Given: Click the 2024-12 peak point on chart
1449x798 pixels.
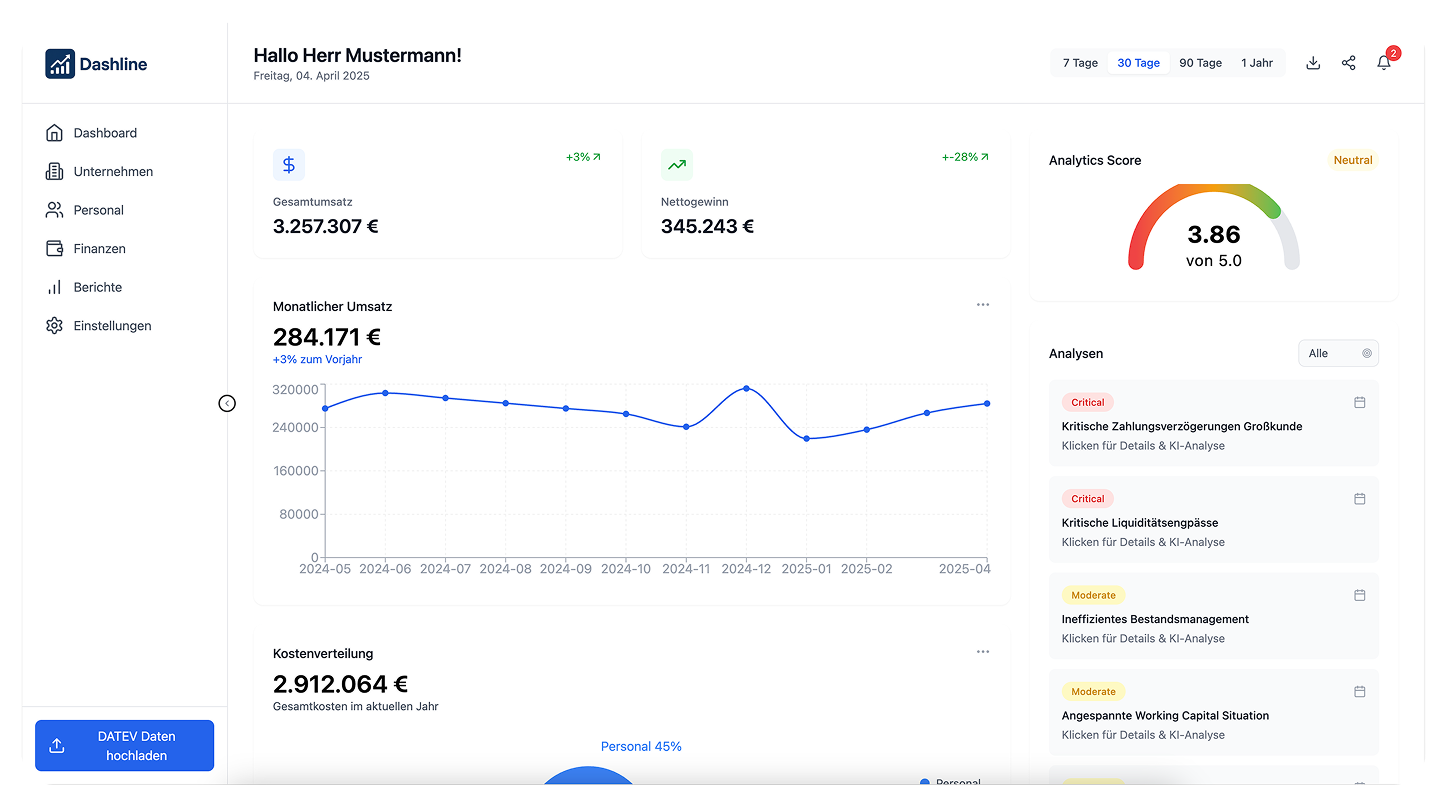Looking at the screenshot, I should (746, 388).
